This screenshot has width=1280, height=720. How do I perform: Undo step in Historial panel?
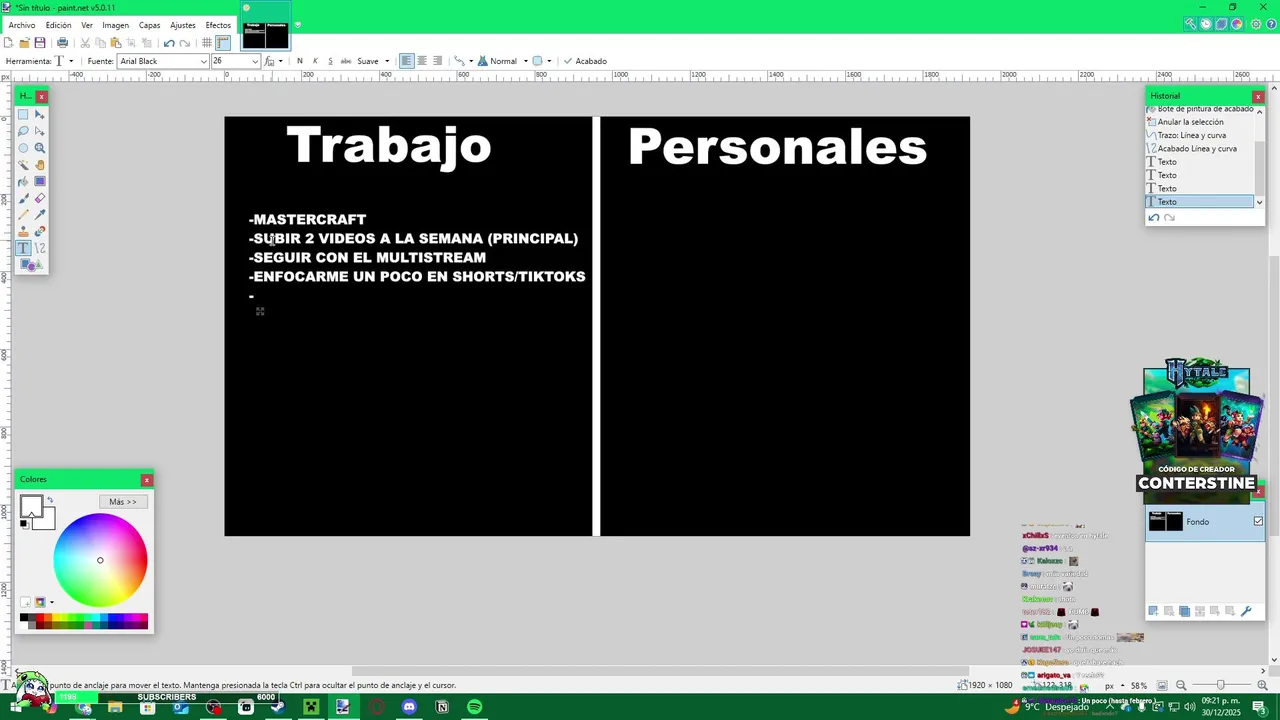[x=1153, y=217]
